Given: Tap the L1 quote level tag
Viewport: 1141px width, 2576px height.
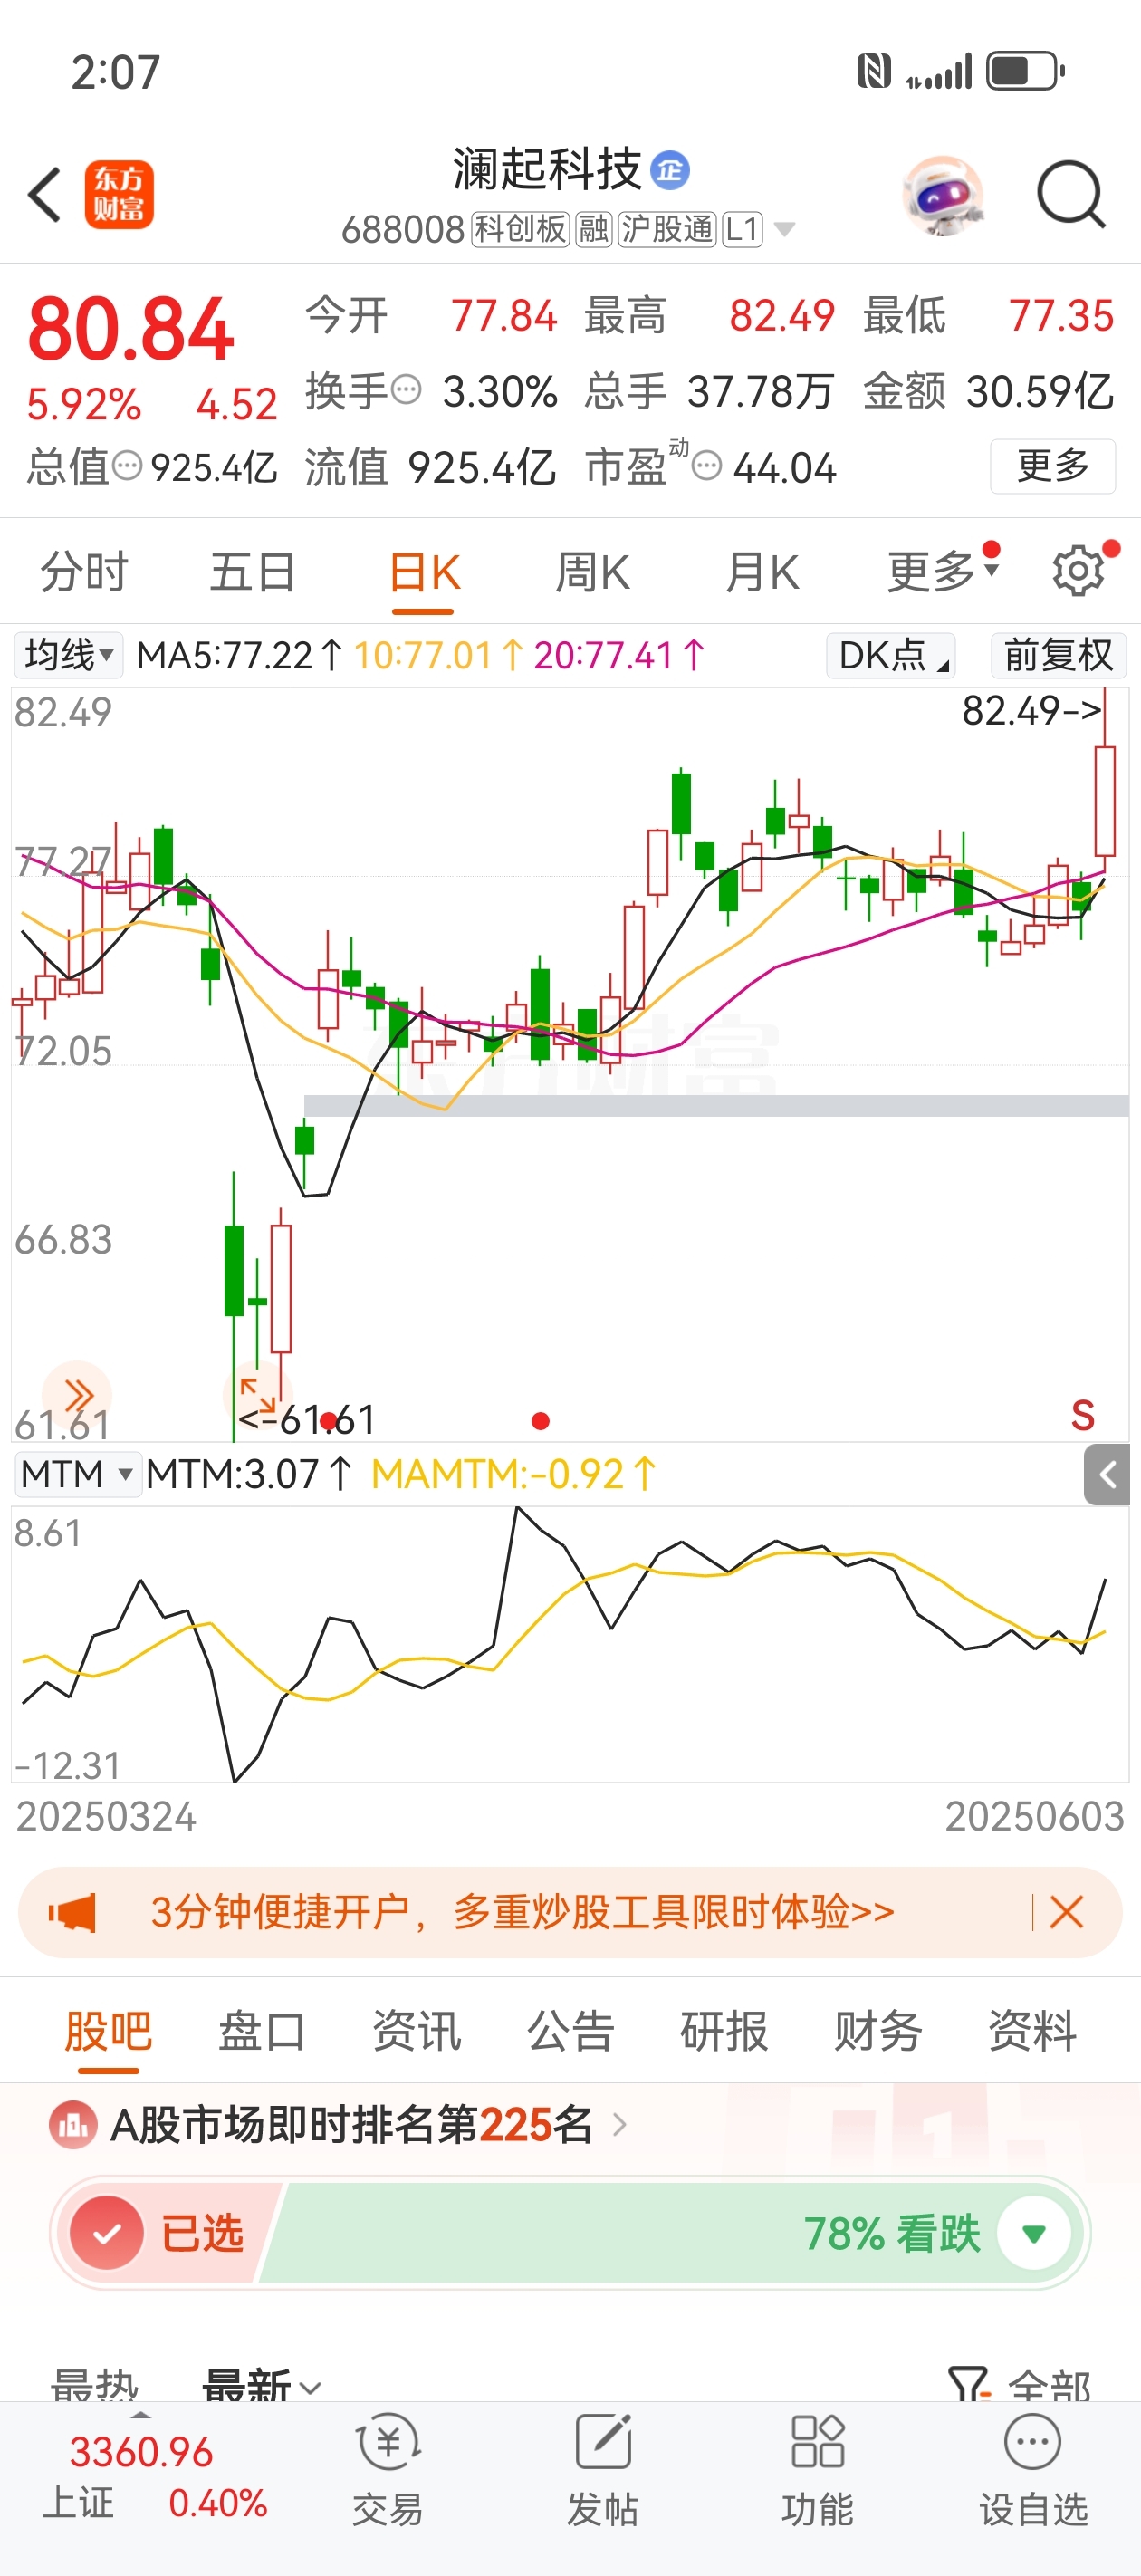Looking at the screenshot, I should point(742,229).
